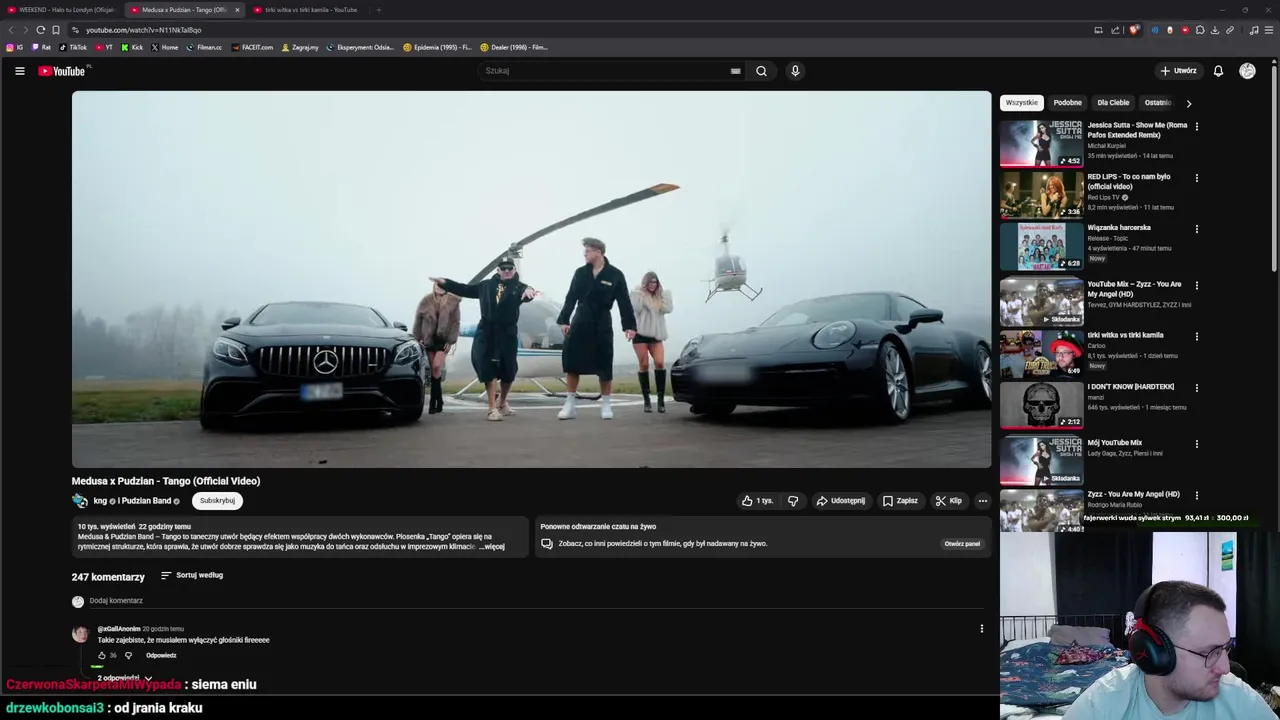
Task: Click the Utwórz create button
Action: click(1178, 71)
